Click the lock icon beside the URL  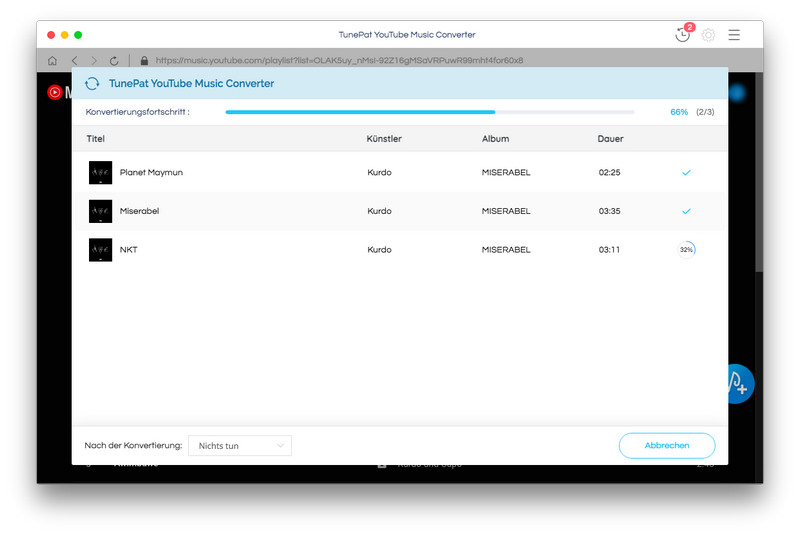[144, 61]
